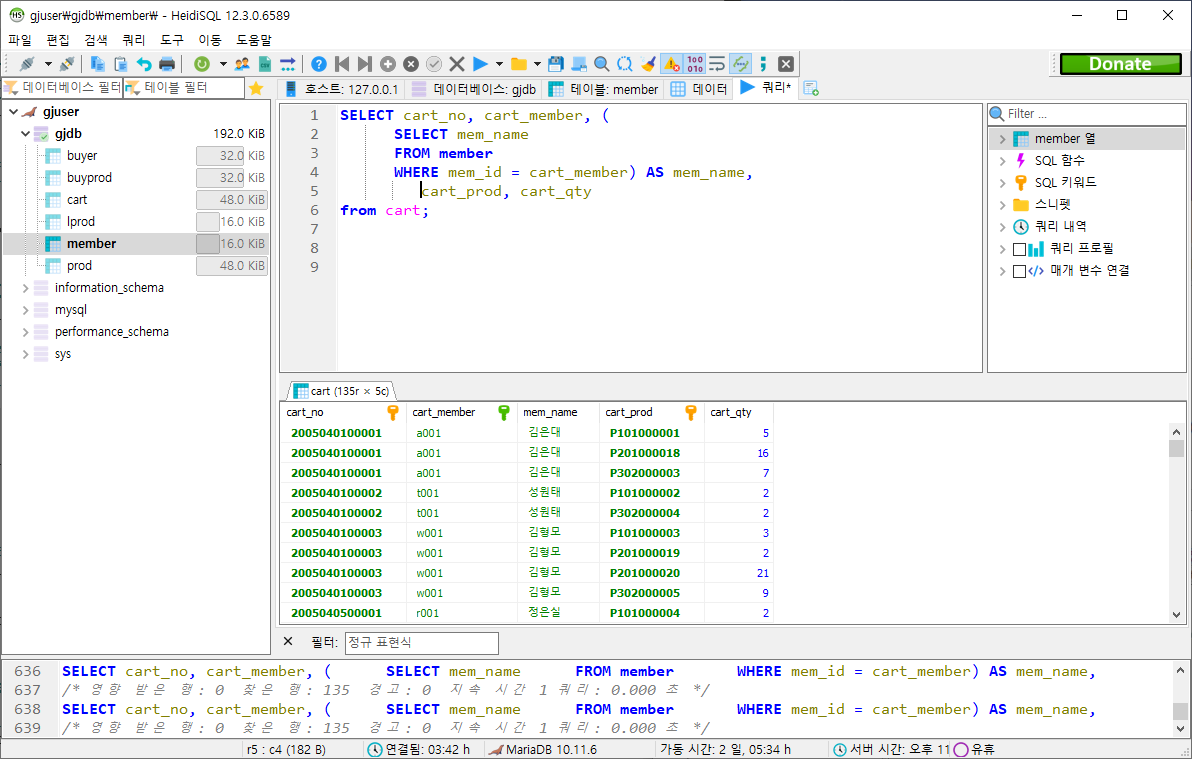Click the yellow favorites star icon
This screenshot has height=759, width=1192.
point(256,88)
